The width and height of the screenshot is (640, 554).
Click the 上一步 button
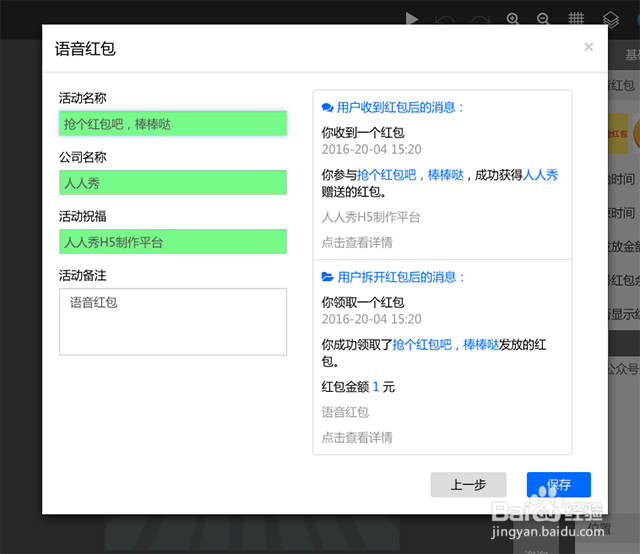pyautogui.click(x=469, y=485)
